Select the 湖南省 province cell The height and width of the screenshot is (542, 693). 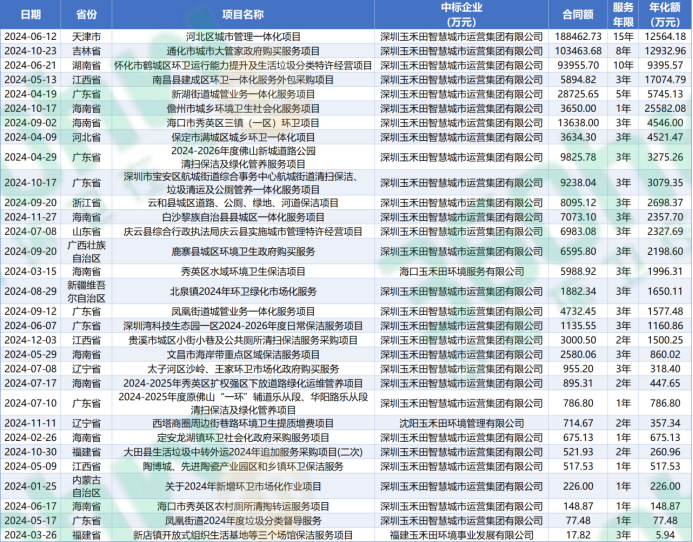(86, 65)
